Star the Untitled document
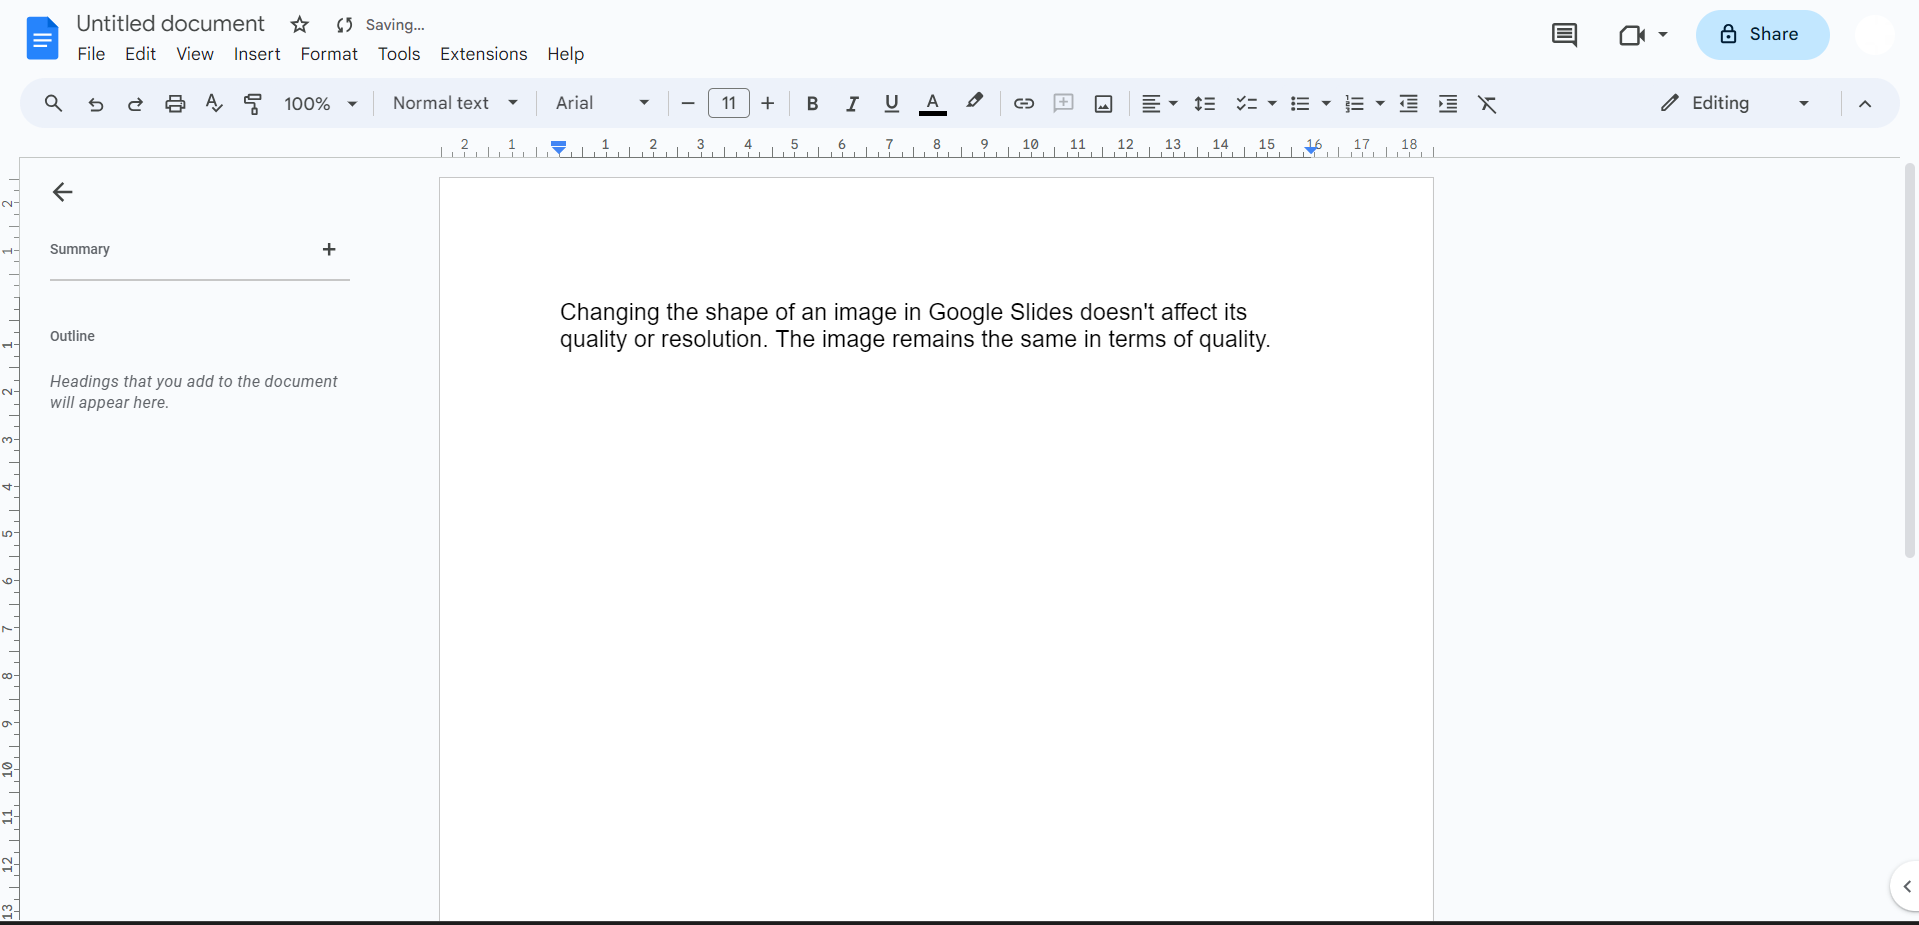Screen dimensions: 1919x925 (x=300, y=25)
